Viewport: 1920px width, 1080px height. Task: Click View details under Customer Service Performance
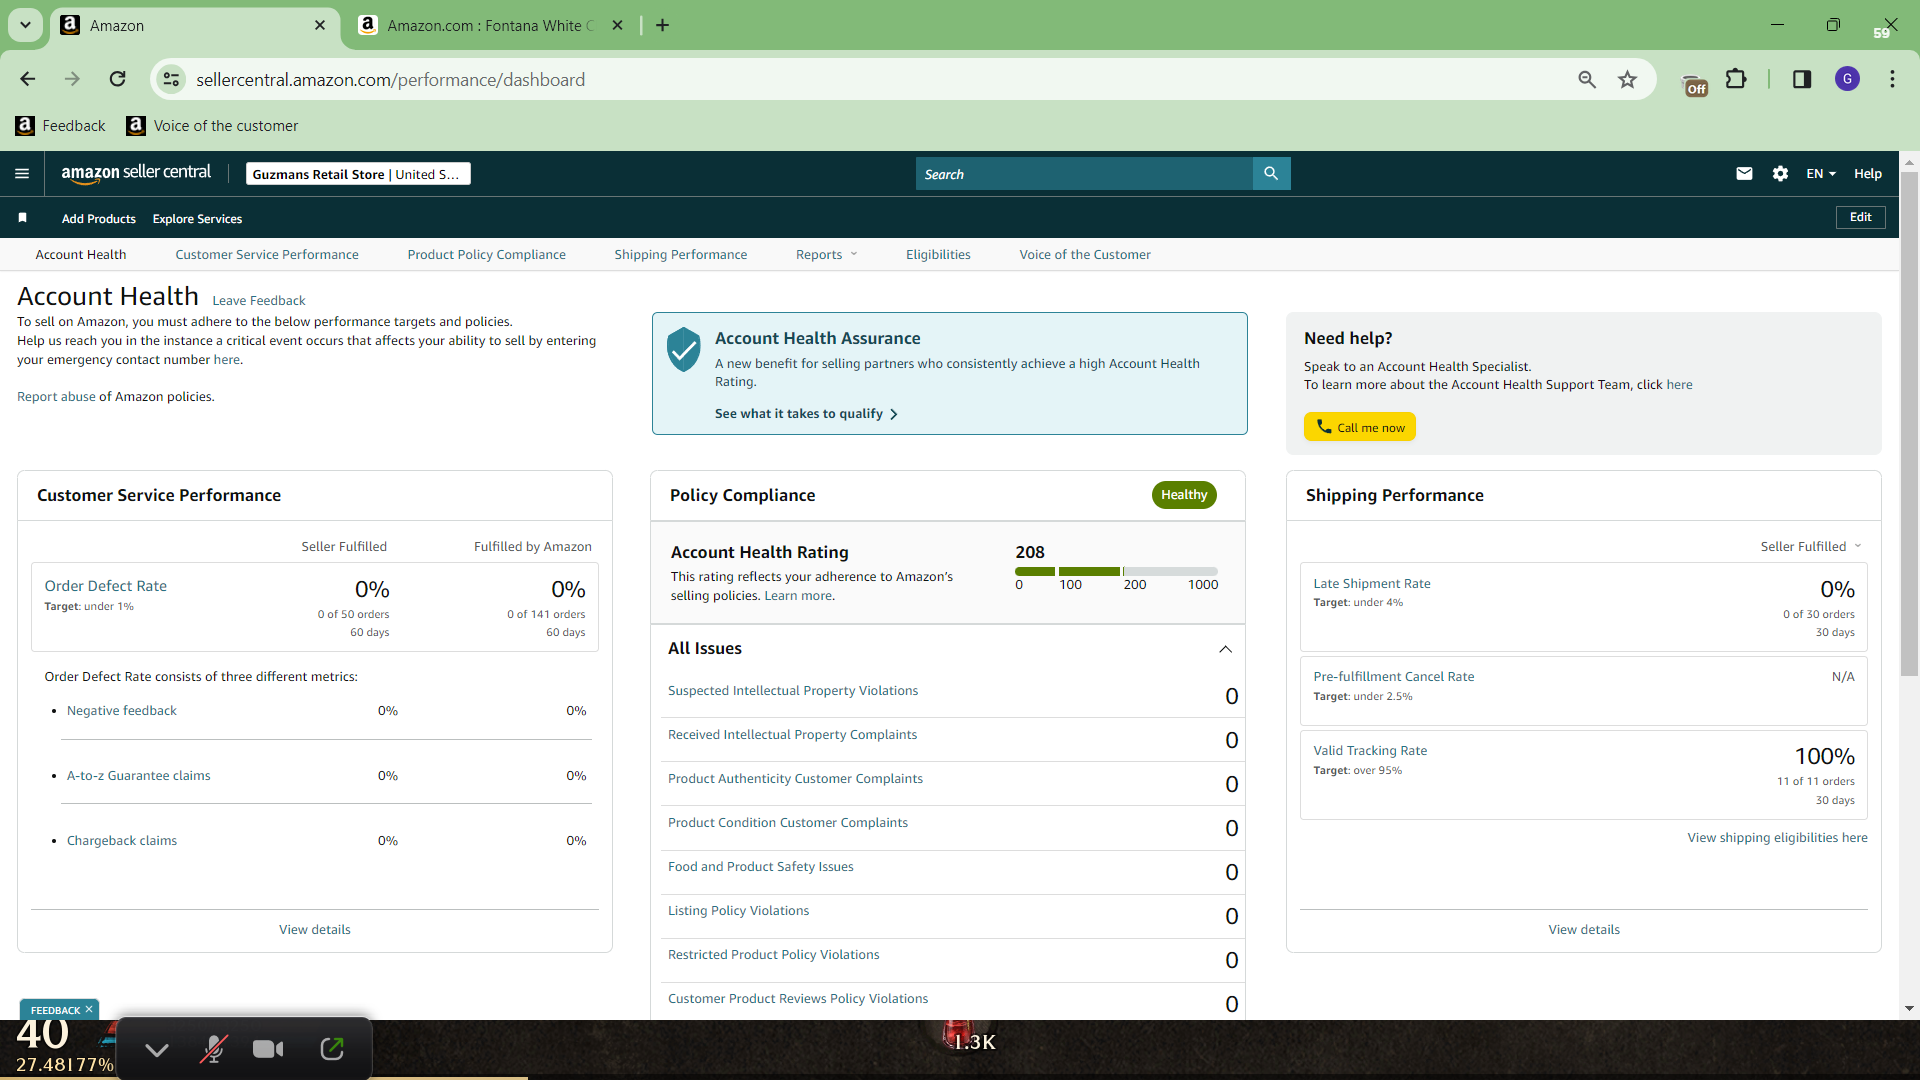[x=314, y=929]
